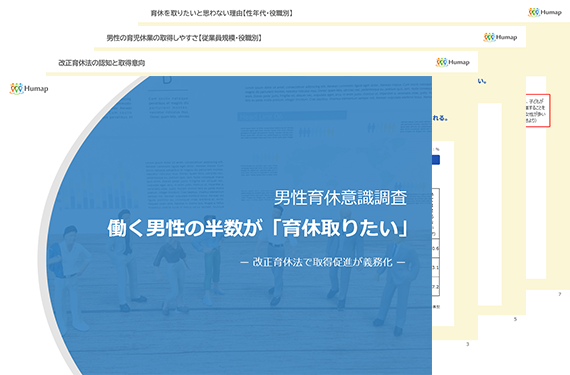Click the heading 男性育休意識調査
Viewport: 570px width, 375px height.
click(x=340, y=198)
